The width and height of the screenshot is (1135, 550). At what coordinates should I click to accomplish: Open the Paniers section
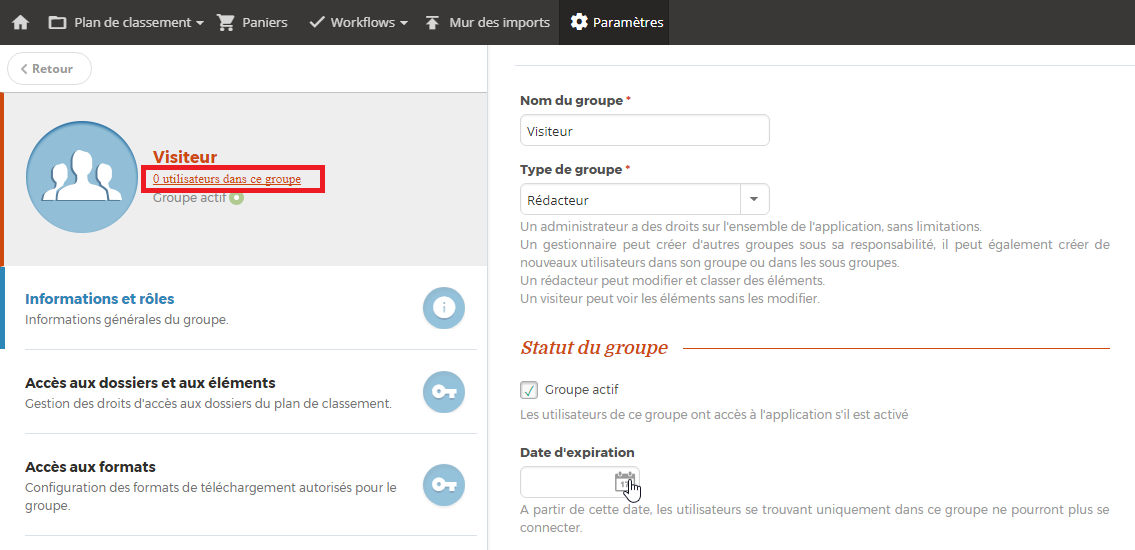pos(253,22)
